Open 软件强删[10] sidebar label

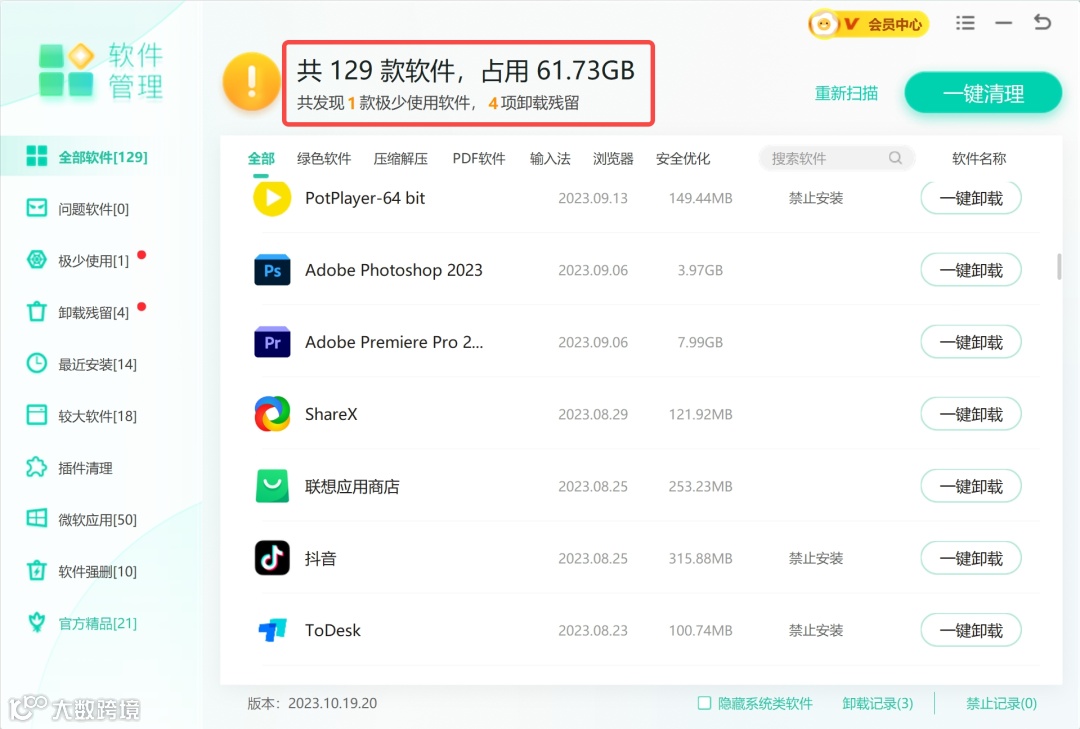[97, 571]
